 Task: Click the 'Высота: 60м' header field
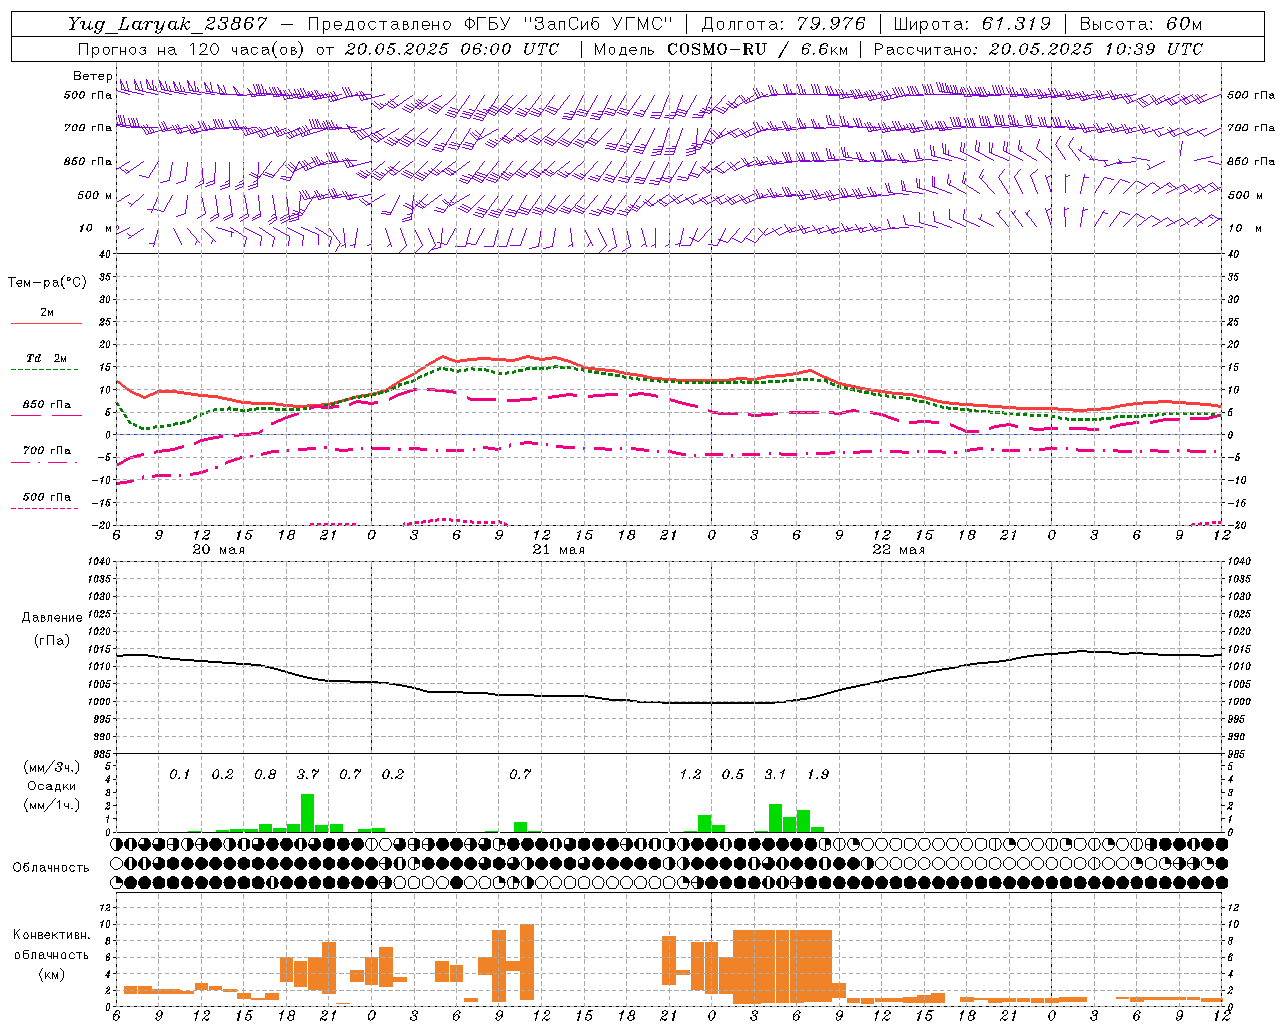click(x=1141, y=24)
